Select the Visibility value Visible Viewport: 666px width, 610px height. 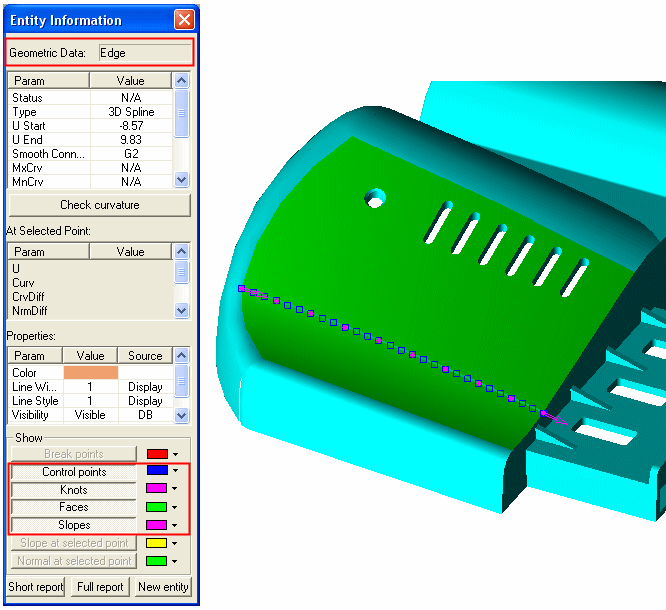[90, 415]
